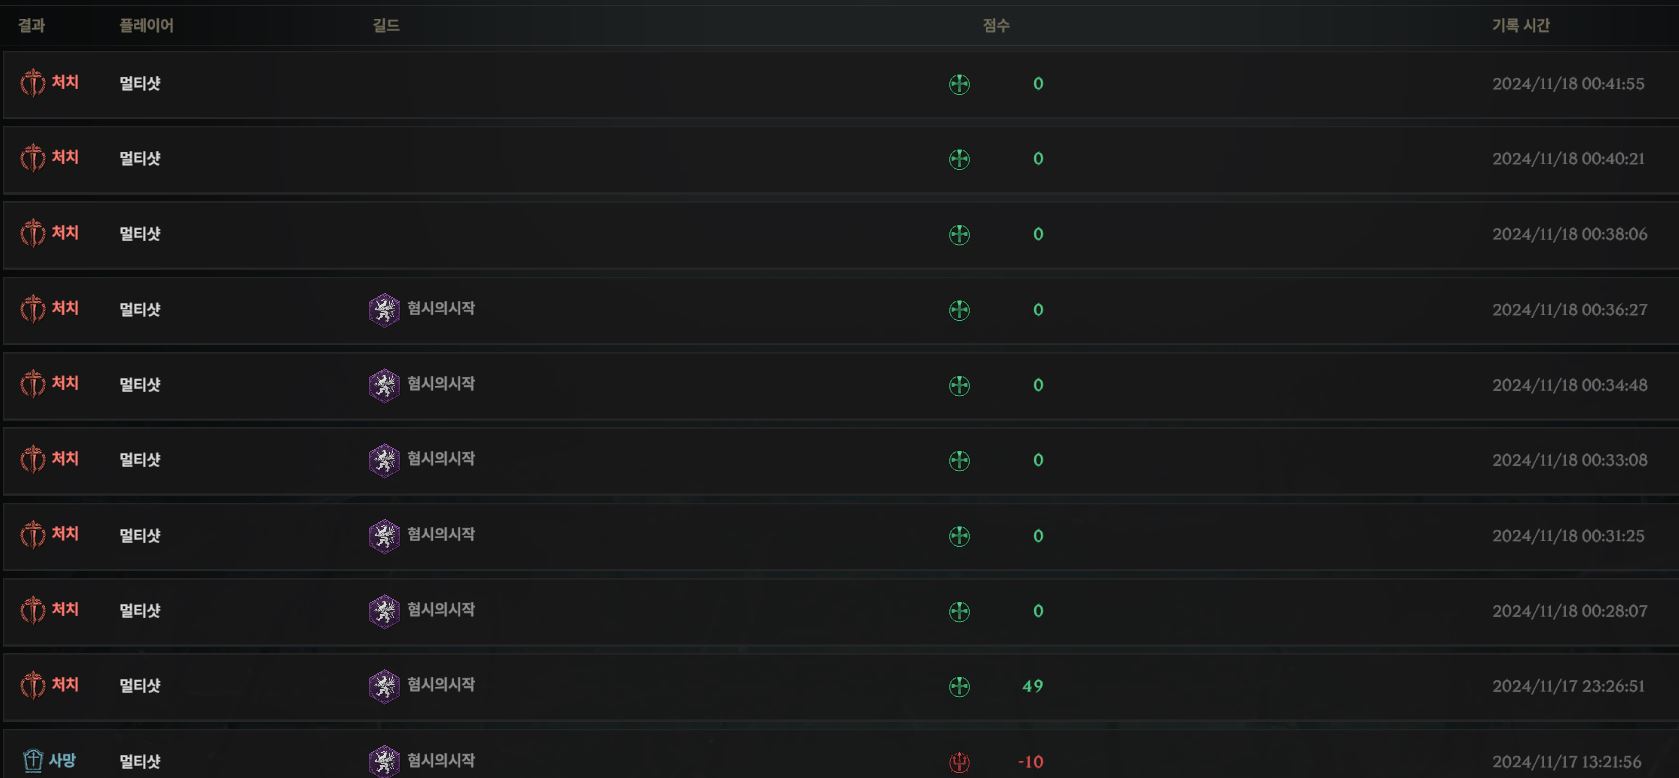
Task: Click the green crosshair icon beside score 49
Action: click(x=959, y=686)
